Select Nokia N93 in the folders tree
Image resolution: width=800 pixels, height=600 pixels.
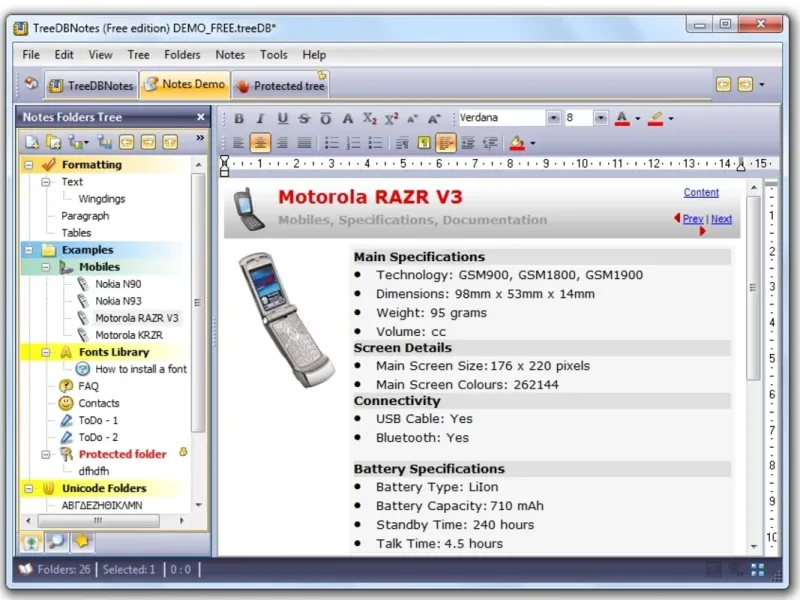[x=118, y=301]
